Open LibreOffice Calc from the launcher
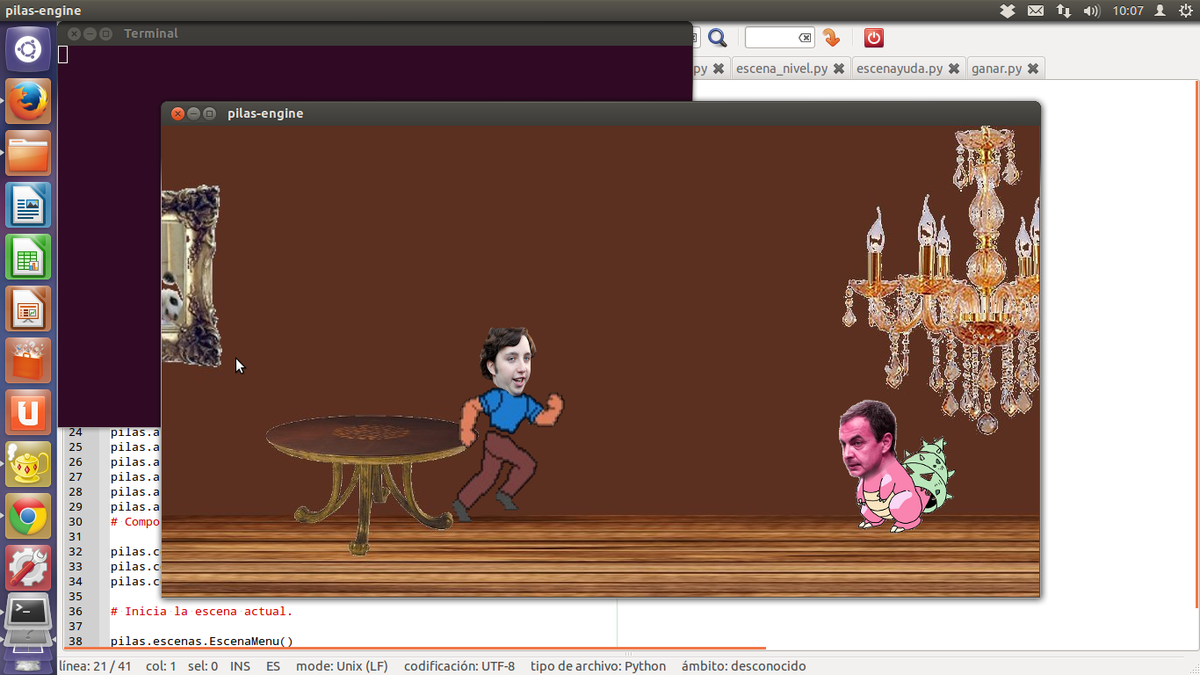Viewport: 1200px width, 675px height. pyautogui.click(x=28, y=257)
